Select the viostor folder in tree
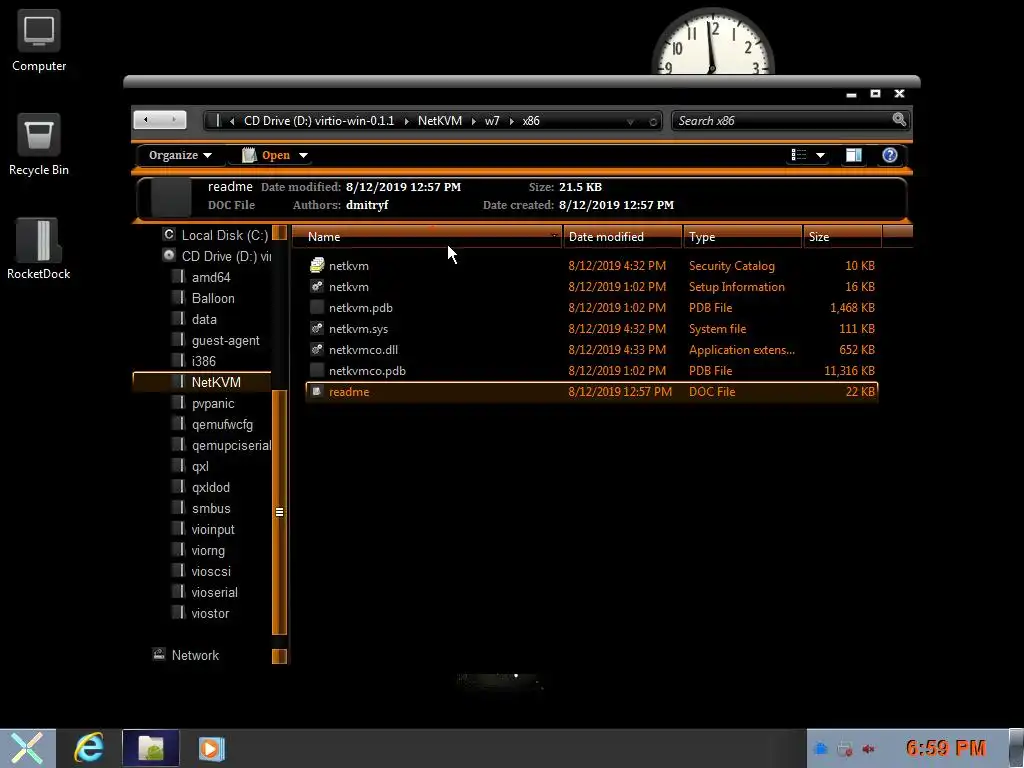 click(210, 613)
